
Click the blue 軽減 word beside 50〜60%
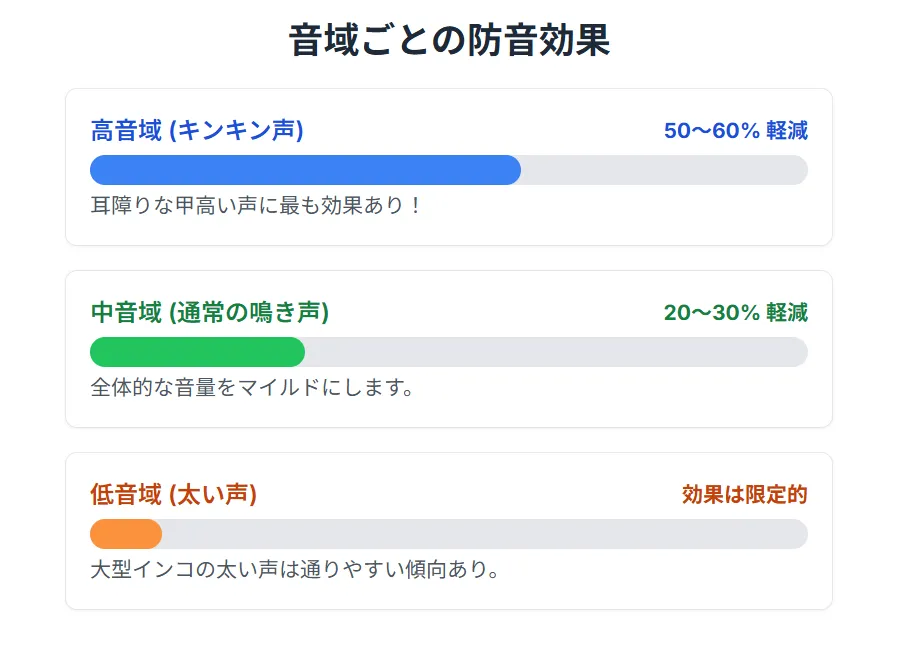(x=787, y=131)
